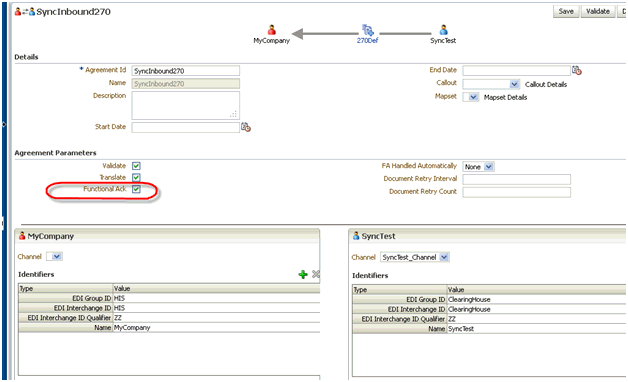Click the Document Retry Interval field
Screen dimensions: 628x382
tap(516, 179)
